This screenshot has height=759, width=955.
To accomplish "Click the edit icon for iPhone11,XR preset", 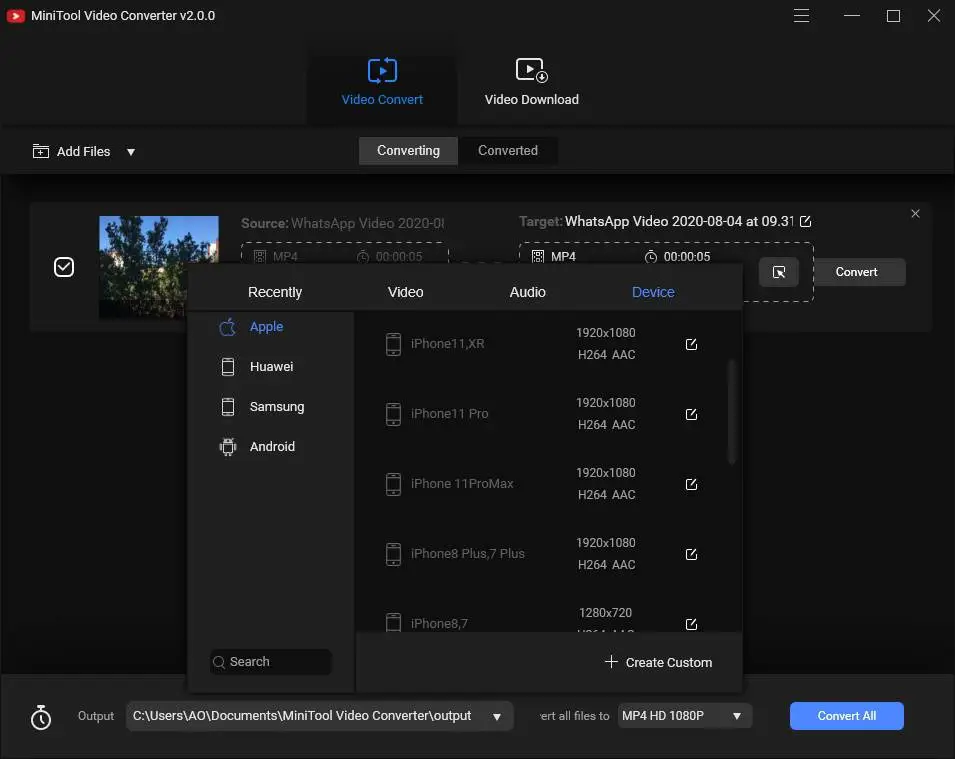I will click(x=691, y=344).
